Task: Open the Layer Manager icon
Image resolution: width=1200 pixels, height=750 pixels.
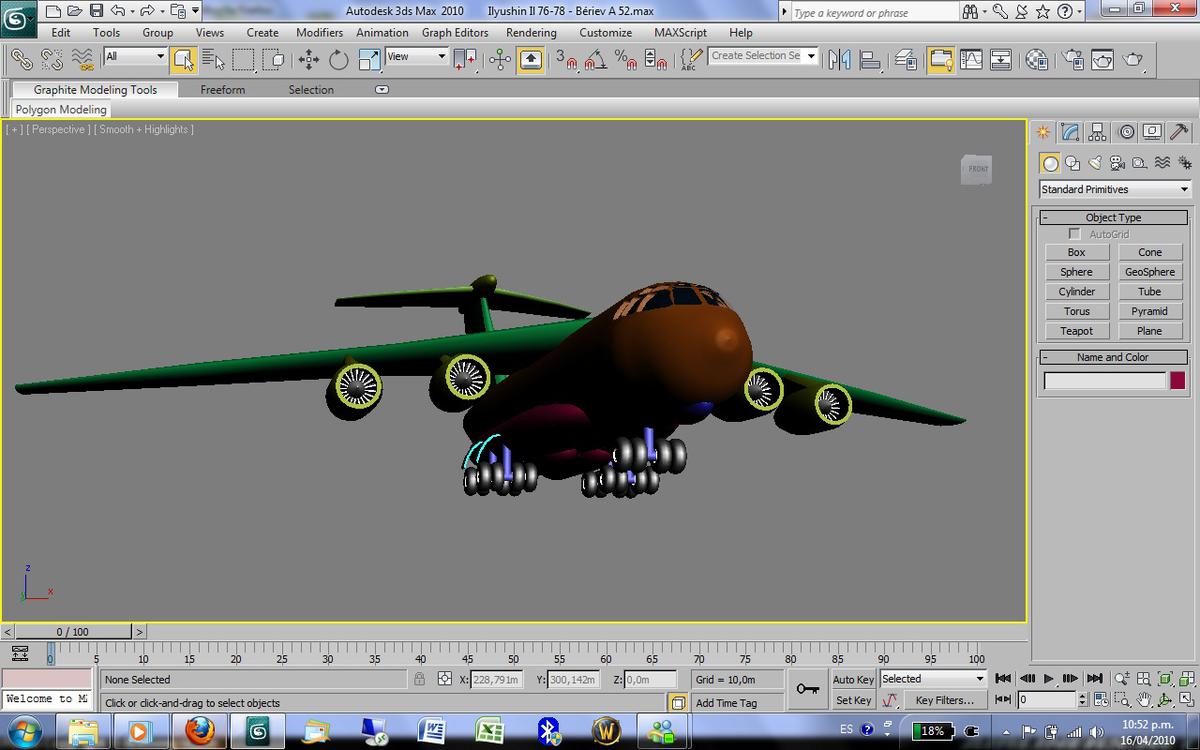Action: (x=907, y=60)
